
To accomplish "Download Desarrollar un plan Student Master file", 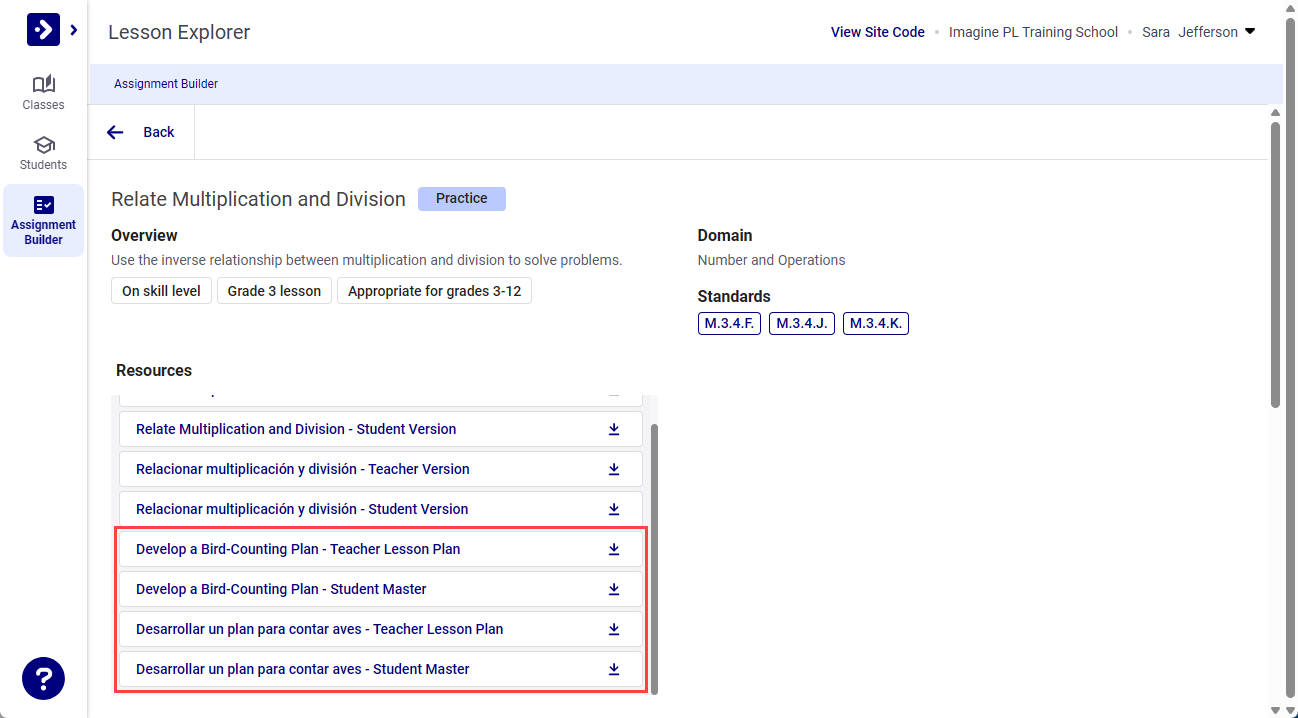I will point(614,669).
